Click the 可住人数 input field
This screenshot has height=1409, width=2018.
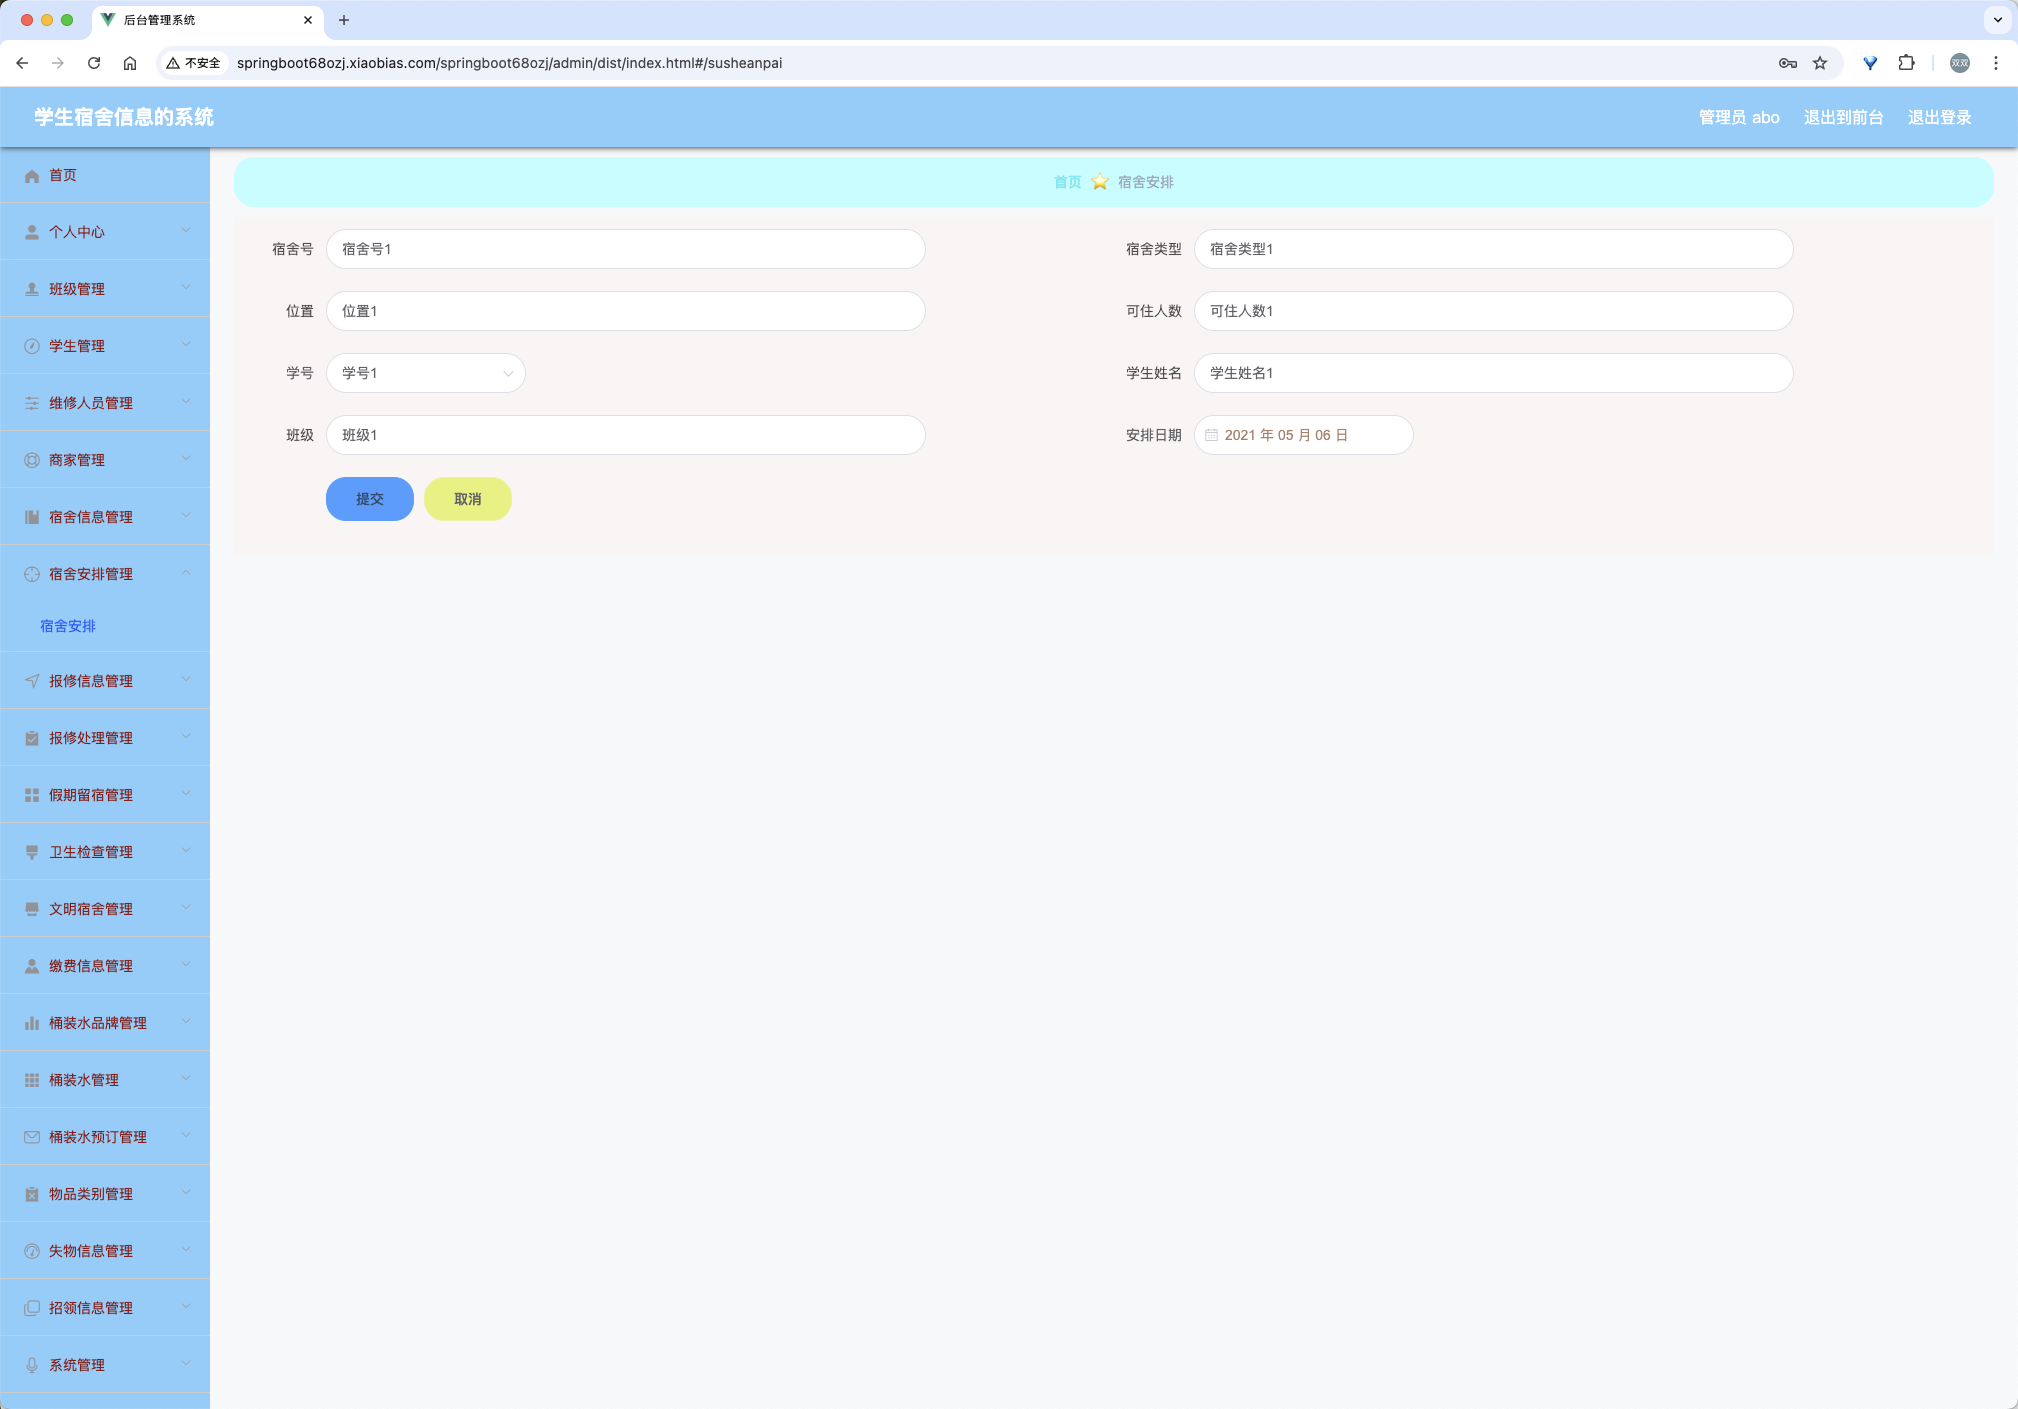[x=1493, y=311]
